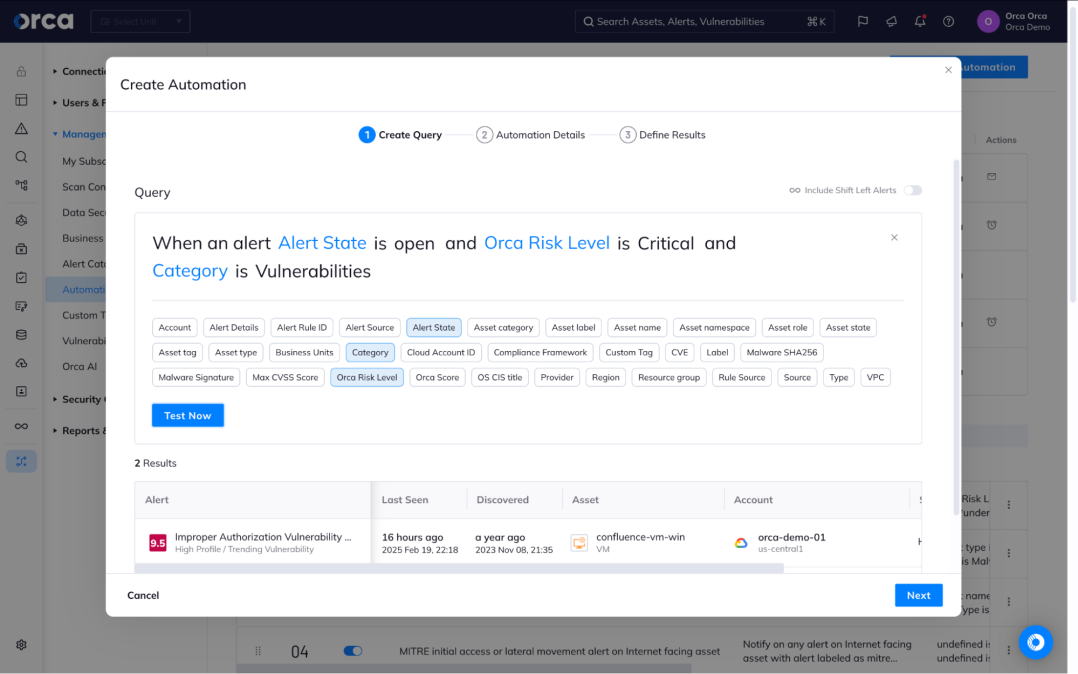
Task: Open Data Security sidebar item
Action: [x=84, y=213]
